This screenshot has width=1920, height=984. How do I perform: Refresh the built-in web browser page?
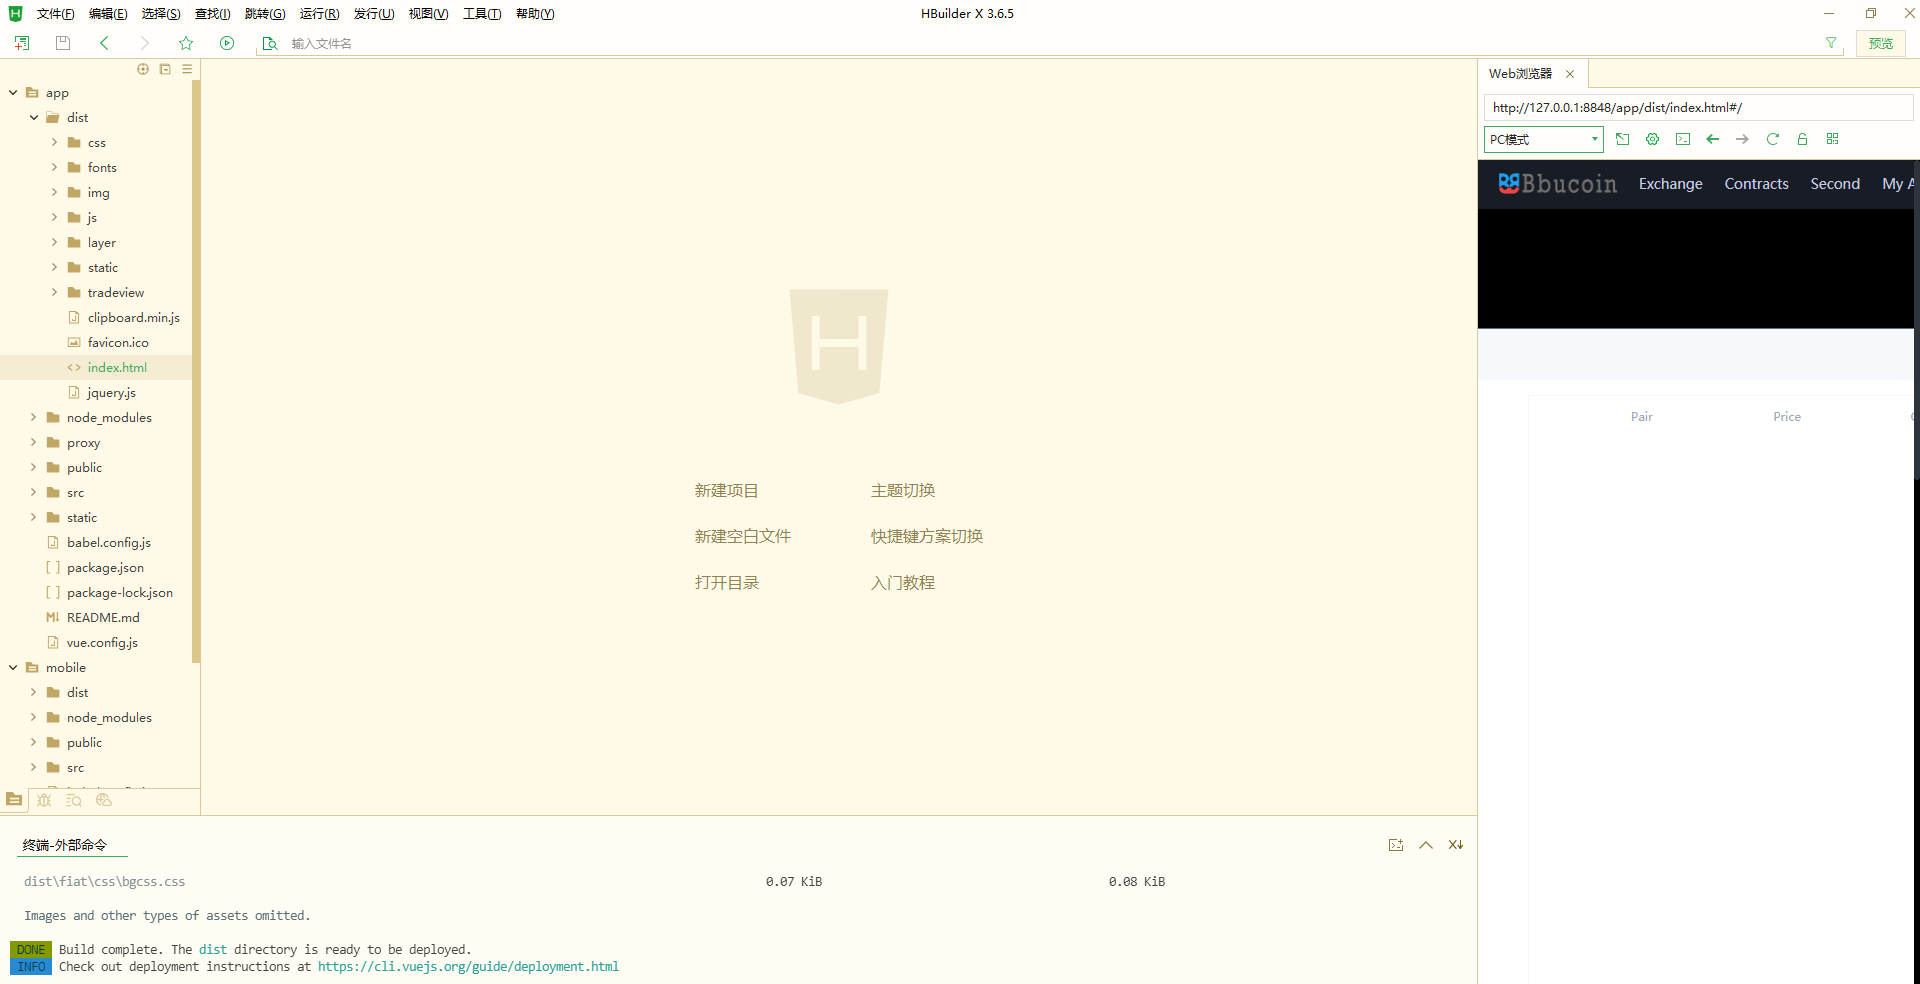1772,139
